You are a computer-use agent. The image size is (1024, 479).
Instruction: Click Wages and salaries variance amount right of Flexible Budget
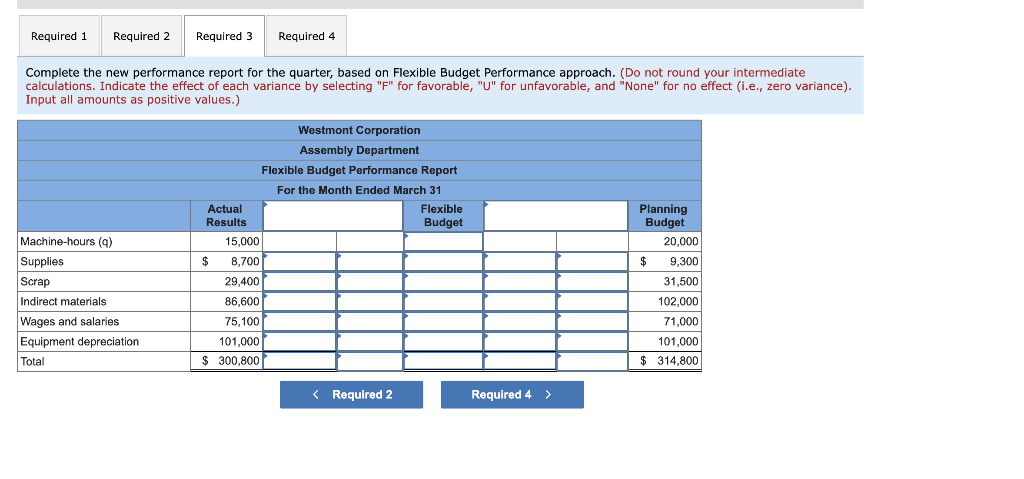coord(520,322)
